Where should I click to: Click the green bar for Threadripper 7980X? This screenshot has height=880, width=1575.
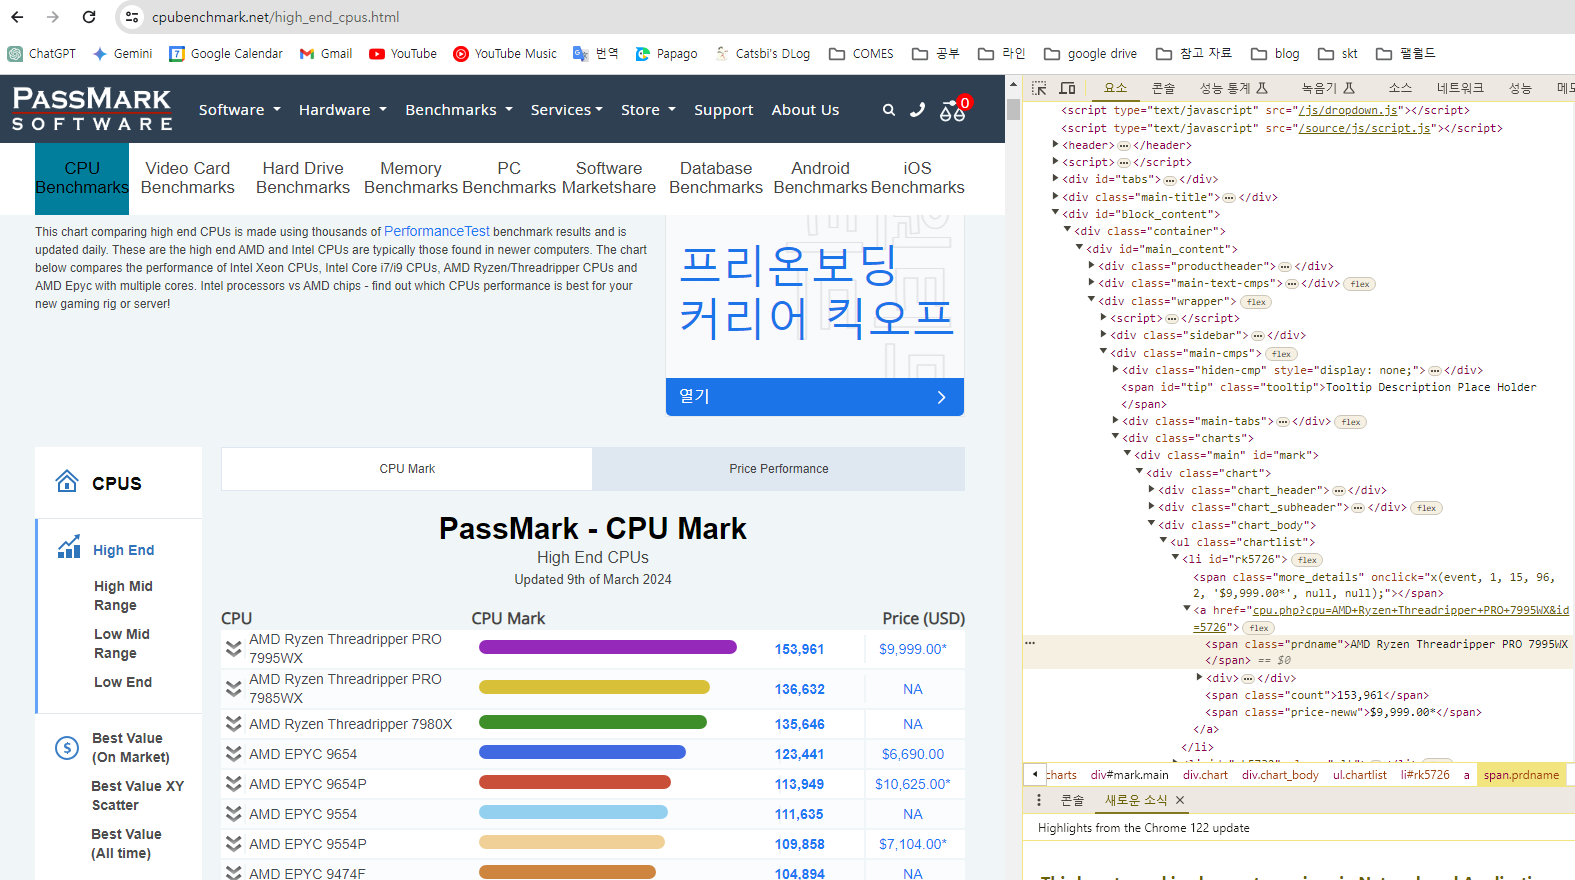[593, 722]
